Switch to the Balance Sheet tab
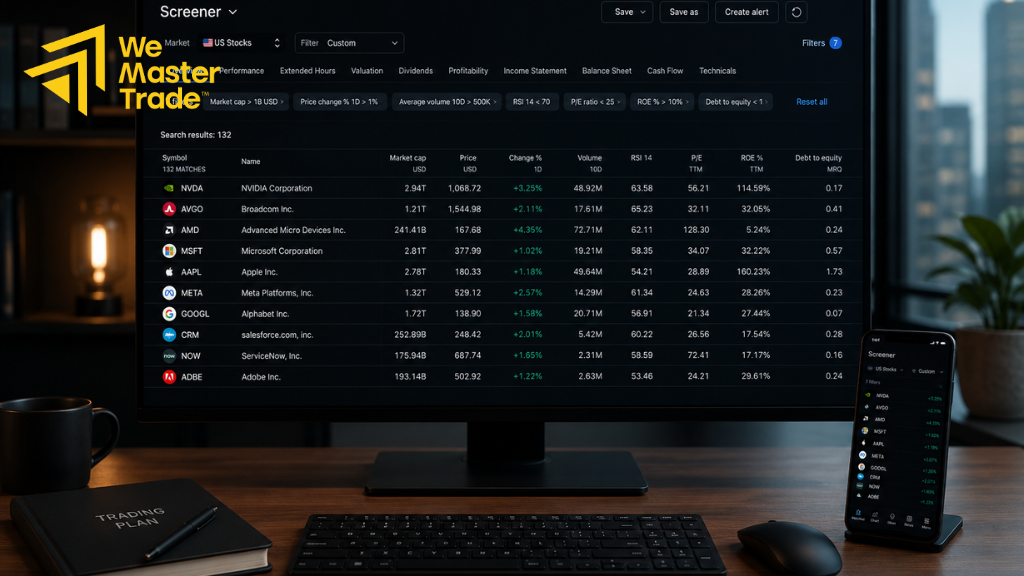 click(607, 71)
